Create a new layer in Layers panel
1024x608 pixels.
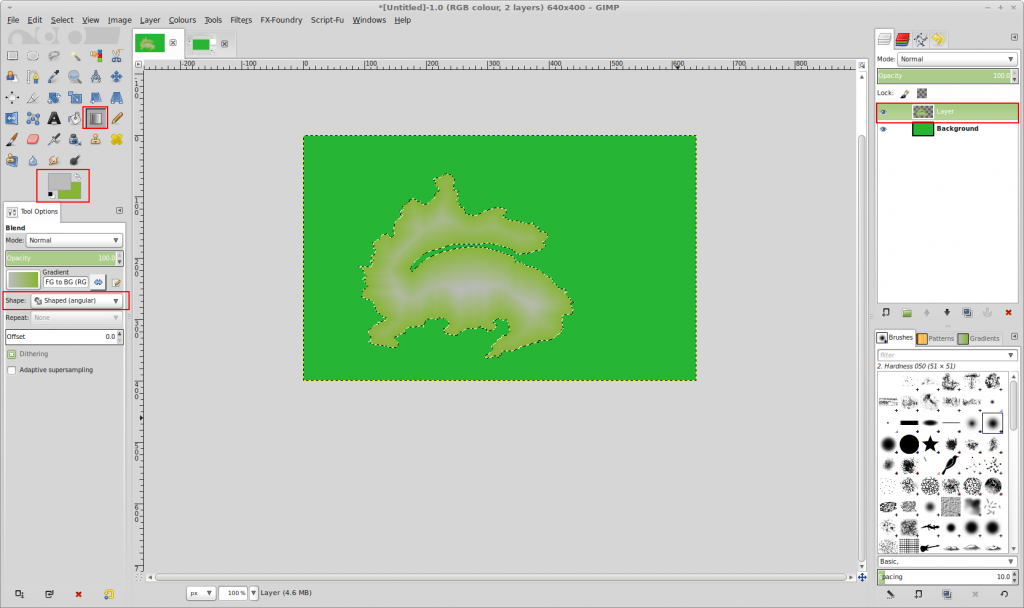[x=887, y=312]
